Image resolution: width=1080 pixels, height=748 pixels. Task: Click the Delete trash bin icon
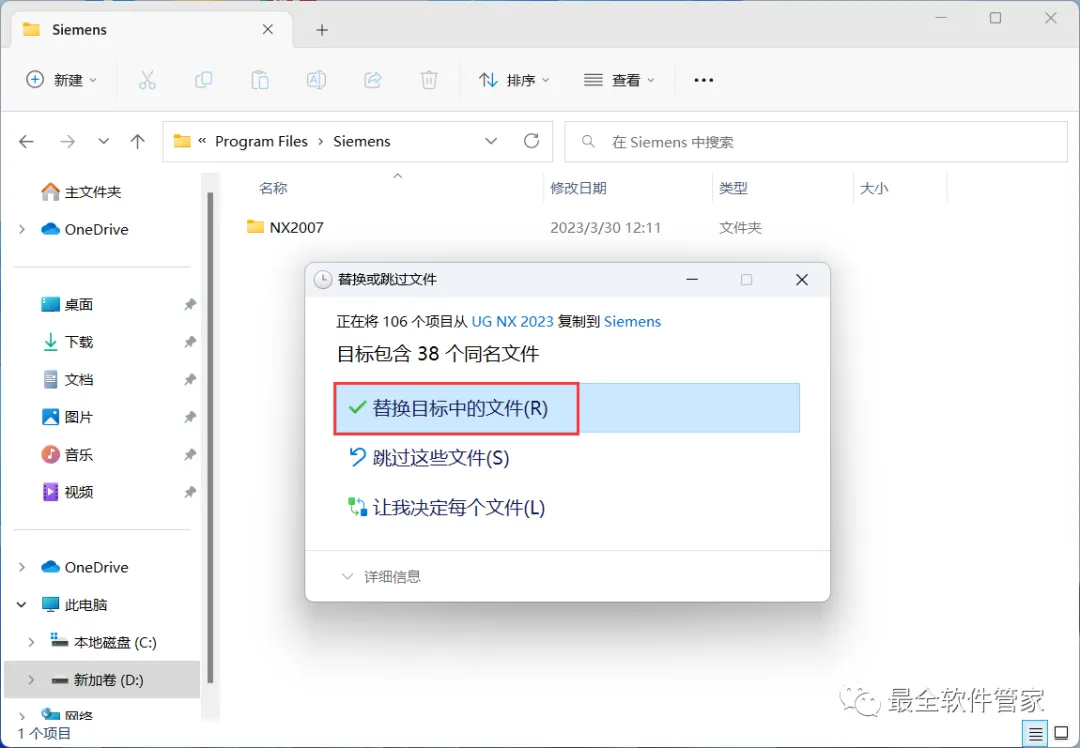click(x=428, y=80)
